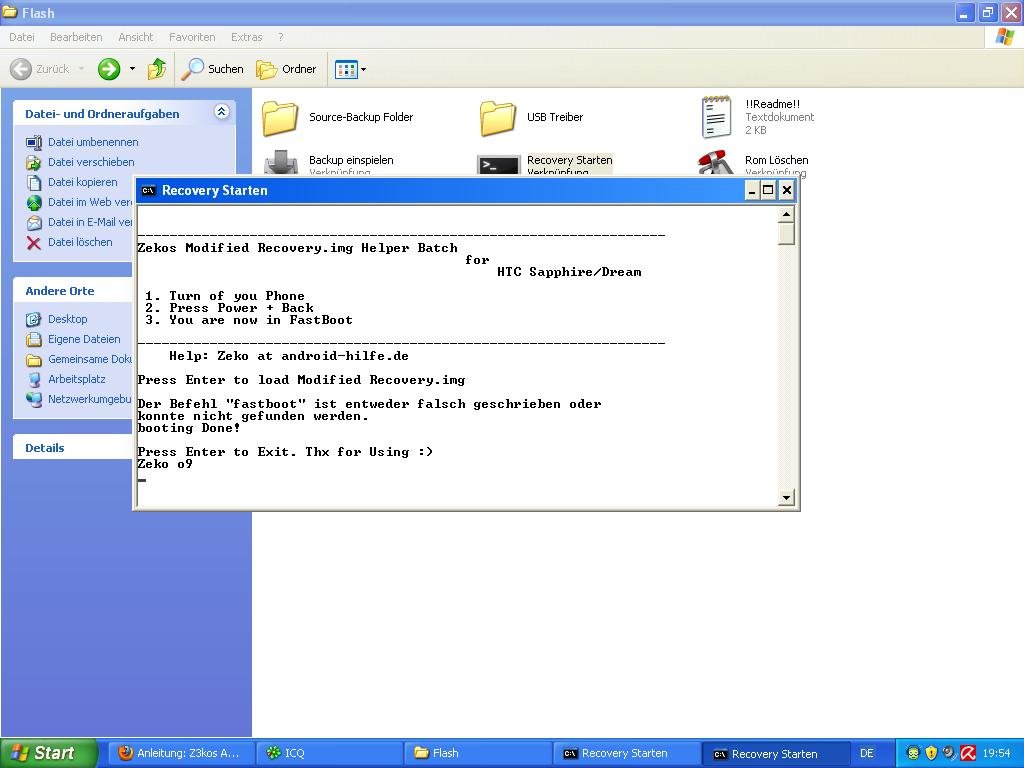Click Datei verschieben link
Image resolution: width=1024 pixels, height=768 pixels.
click(x=91, y=162)
